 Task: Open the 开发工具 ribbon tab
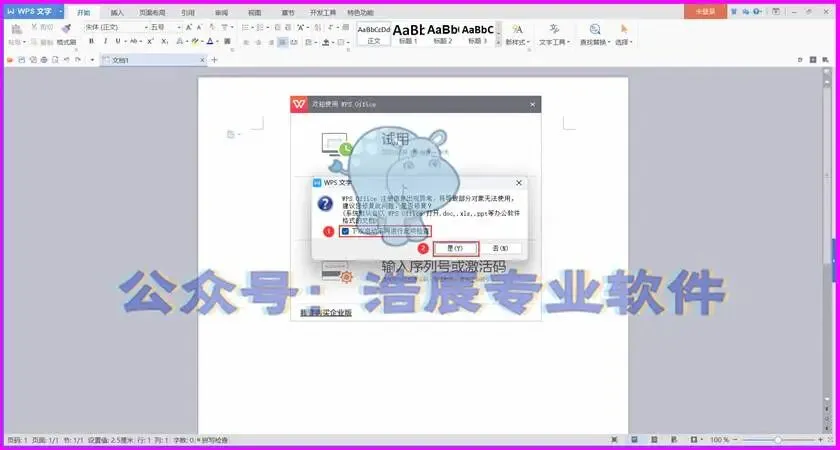tap(323, 12)
